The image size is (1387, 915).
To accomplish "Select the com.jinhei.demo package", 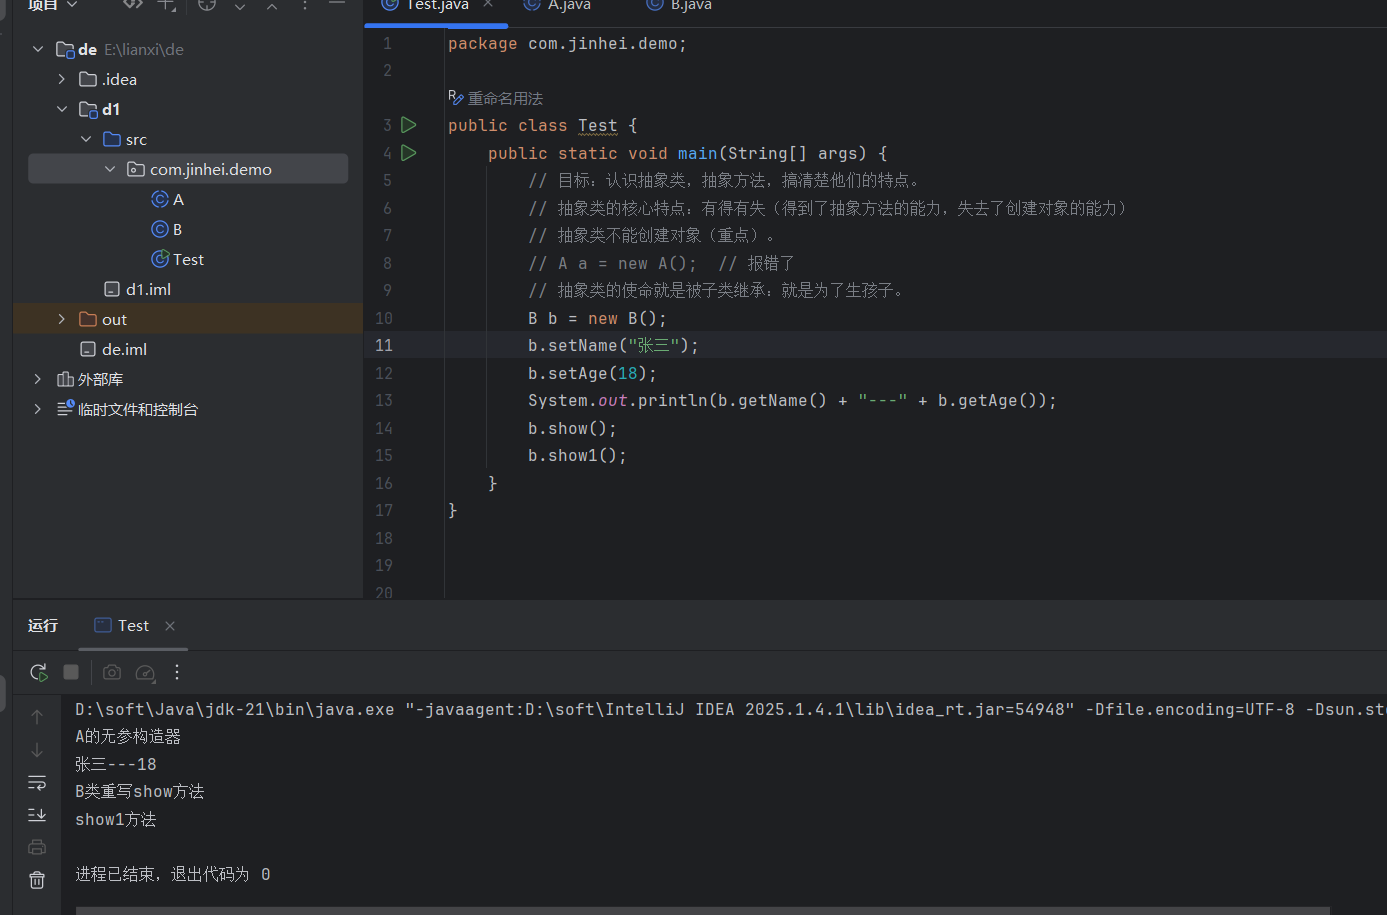I will click(188, 169).
